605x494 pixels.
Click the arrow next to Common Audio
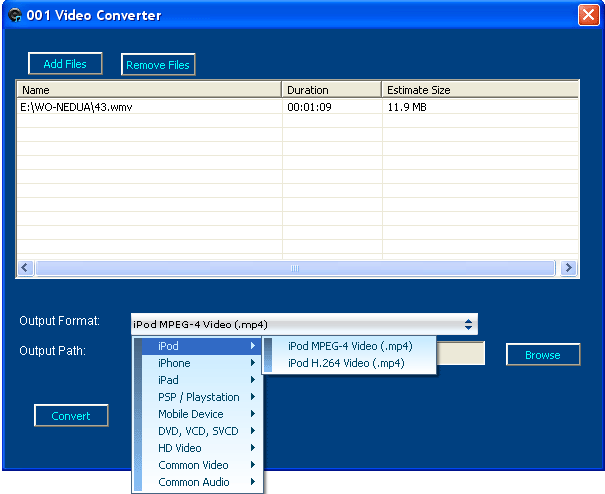pos(253,482)
